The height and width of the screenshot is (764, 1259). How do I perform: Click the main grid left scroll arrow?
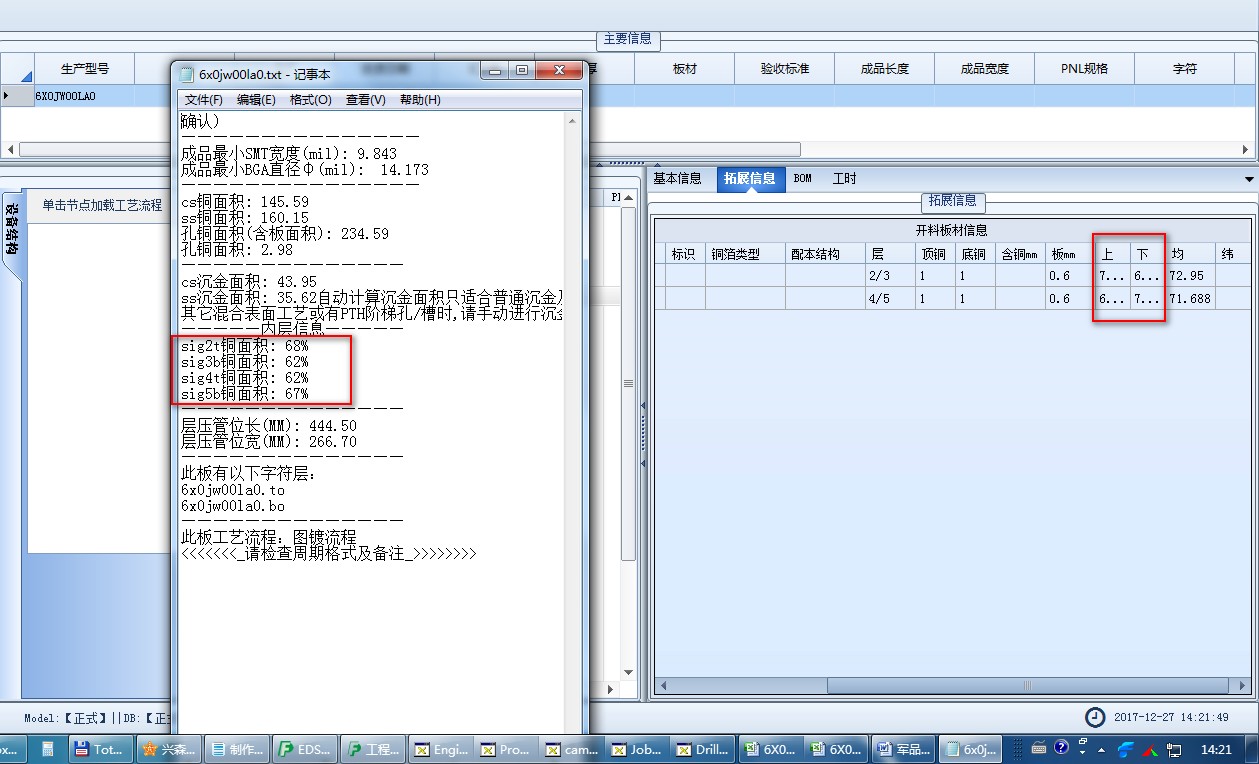pyautogui.click(x=11, y=150)
